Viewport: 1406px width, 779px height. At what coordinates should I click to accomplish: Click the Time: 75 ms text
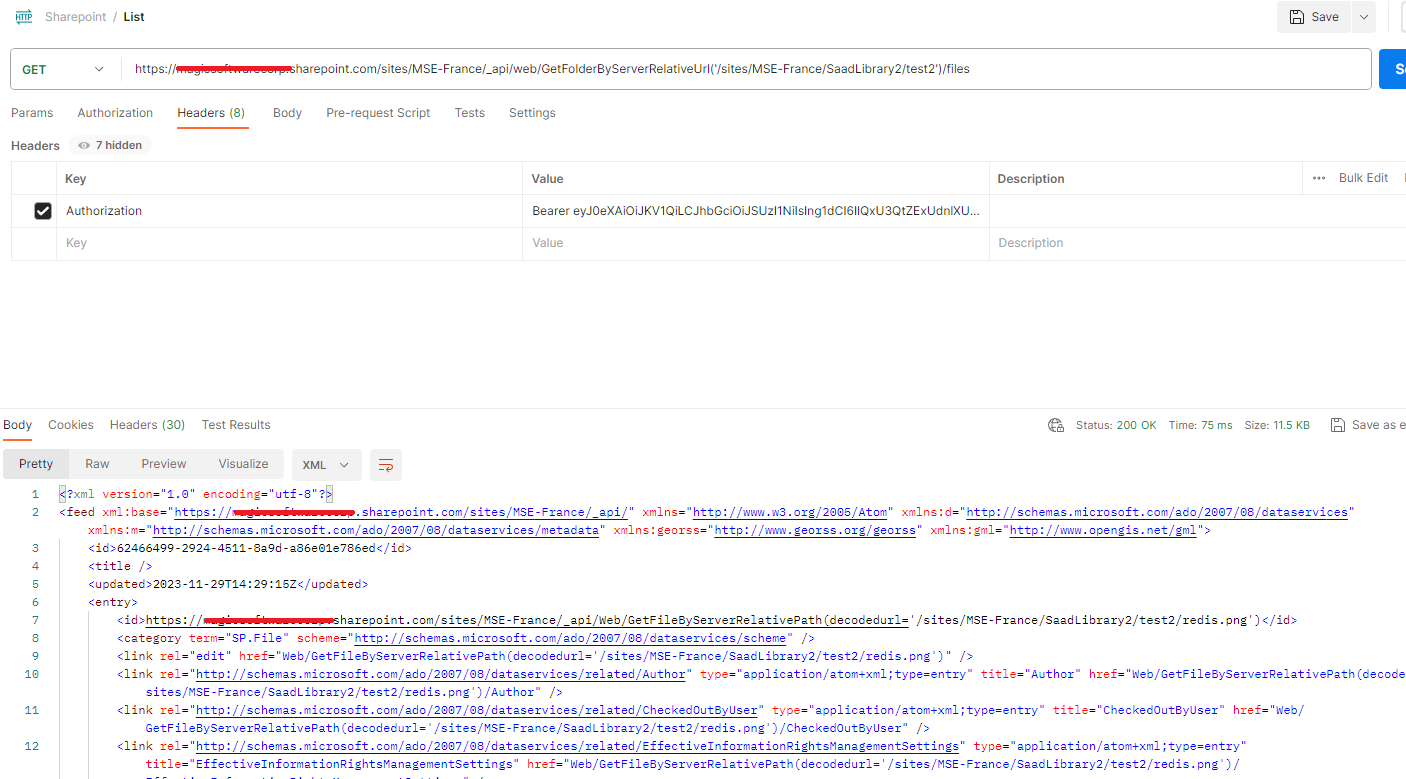tap(1200, 425)
